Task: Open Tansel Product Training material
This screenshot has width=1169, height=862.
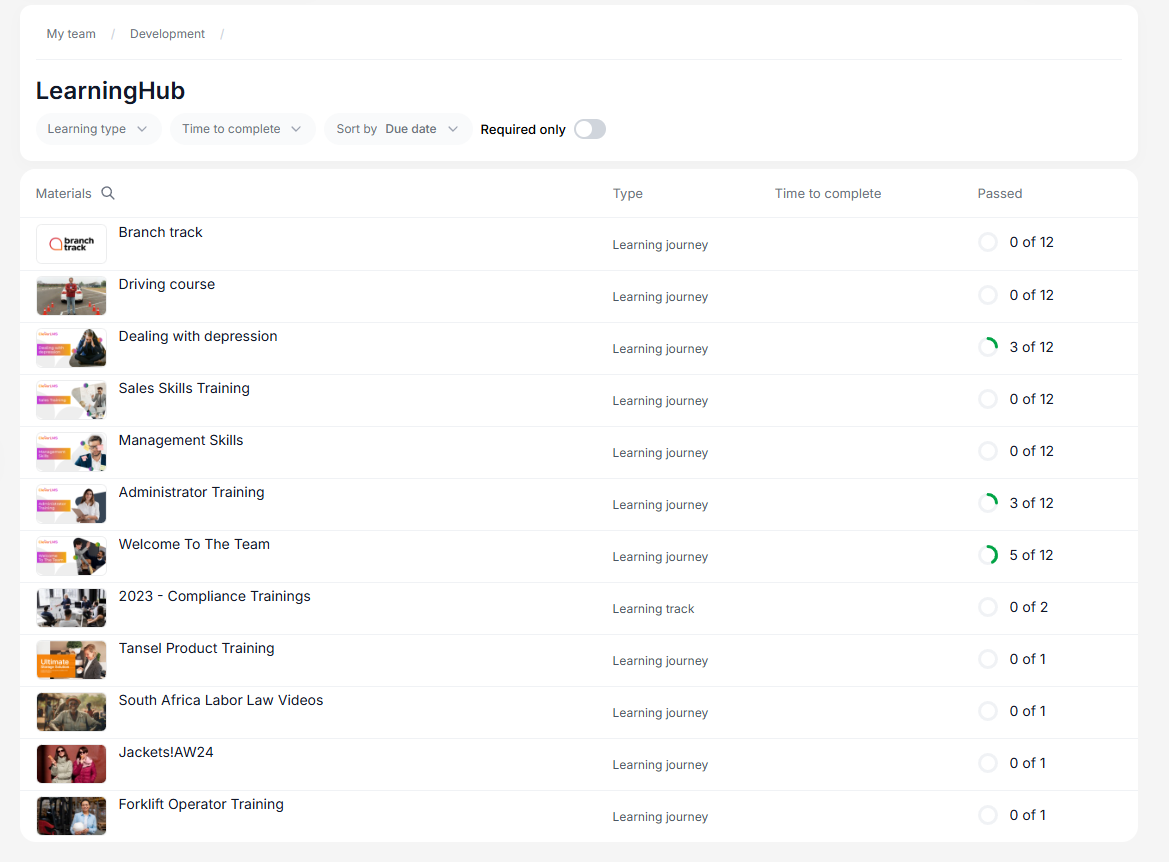Action: point(196,648)
